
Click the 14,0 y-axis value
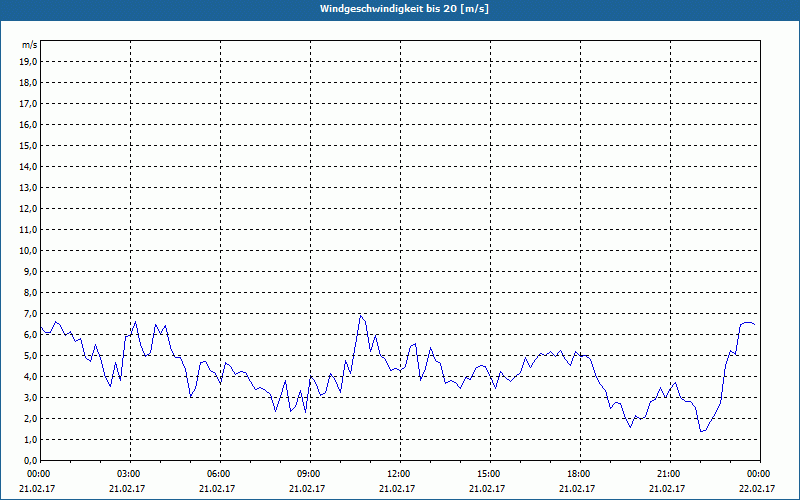coord(28,166)
